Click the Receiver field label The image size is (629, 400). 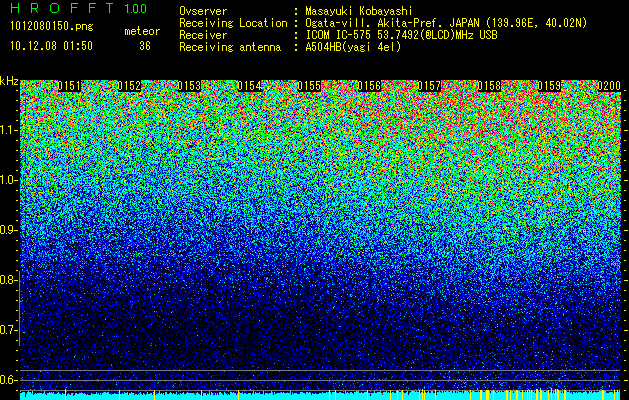pos(203,35)
